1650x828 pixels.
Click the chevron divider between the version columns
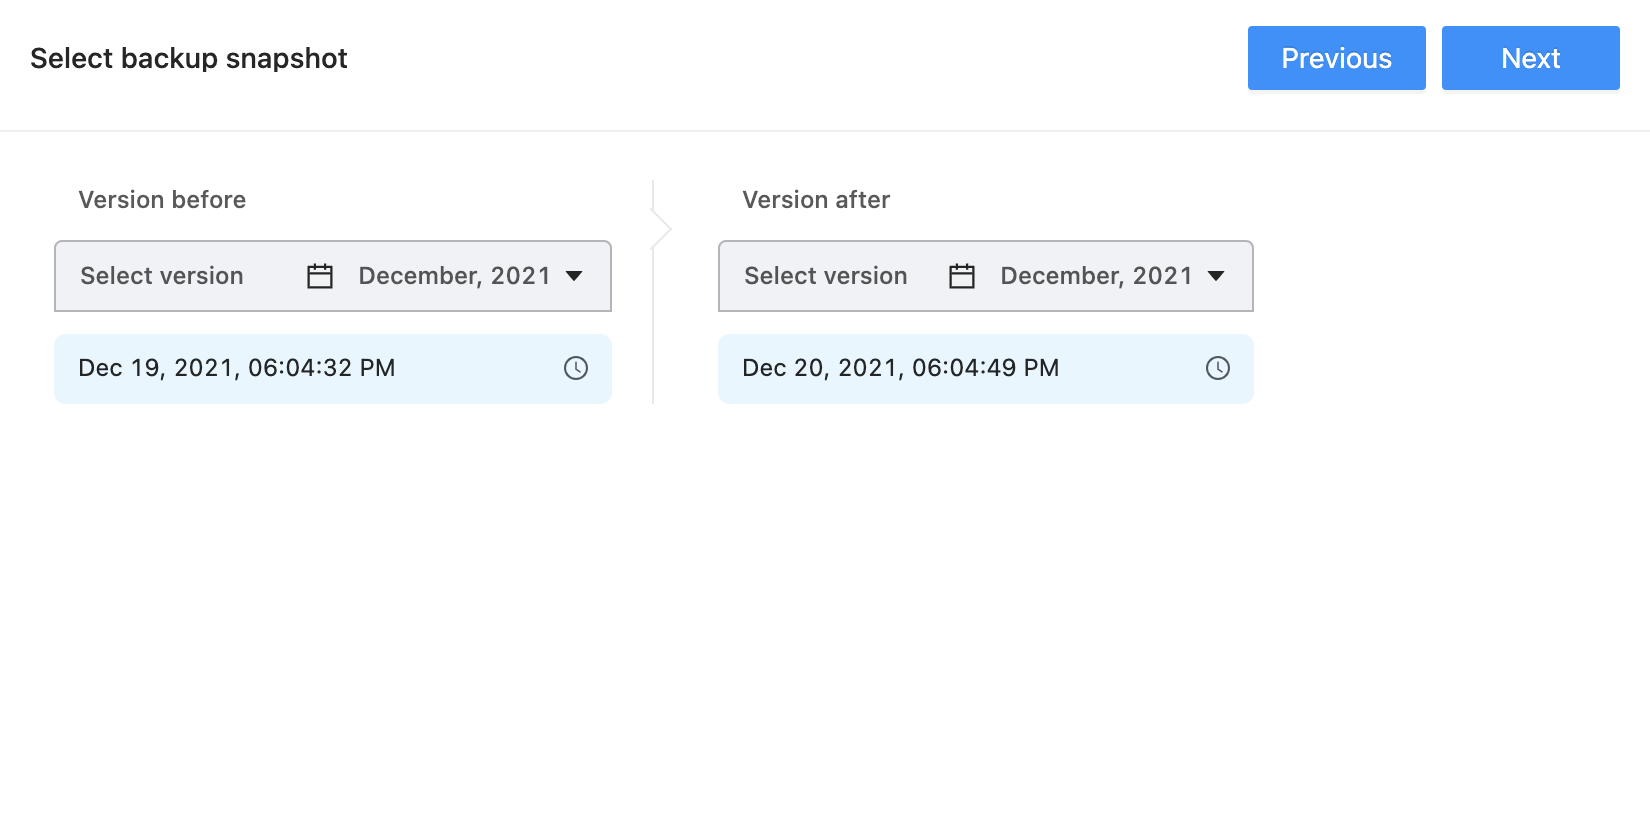[661, 229]
